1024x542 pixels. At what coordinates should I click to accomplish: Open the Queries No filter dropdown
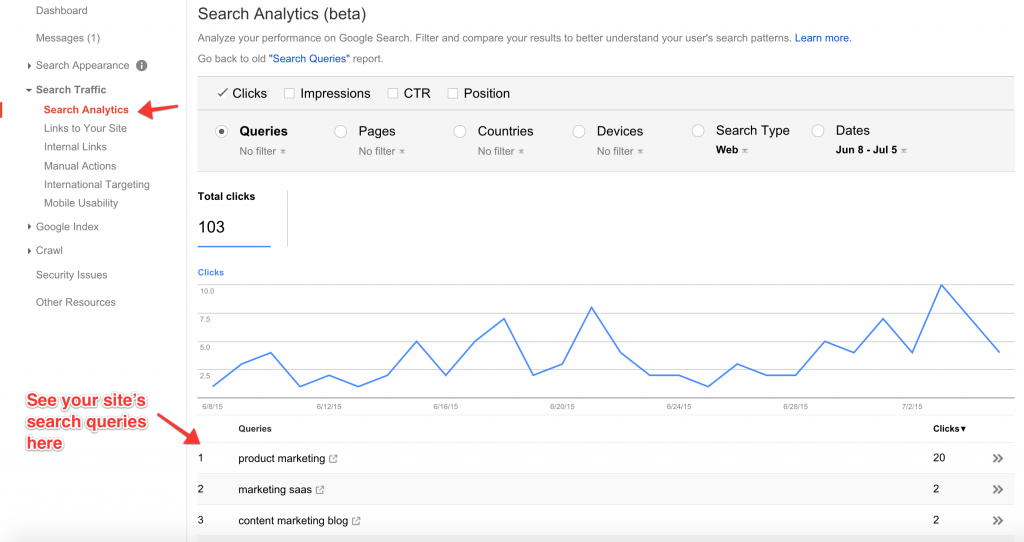[x=263, y=151]
